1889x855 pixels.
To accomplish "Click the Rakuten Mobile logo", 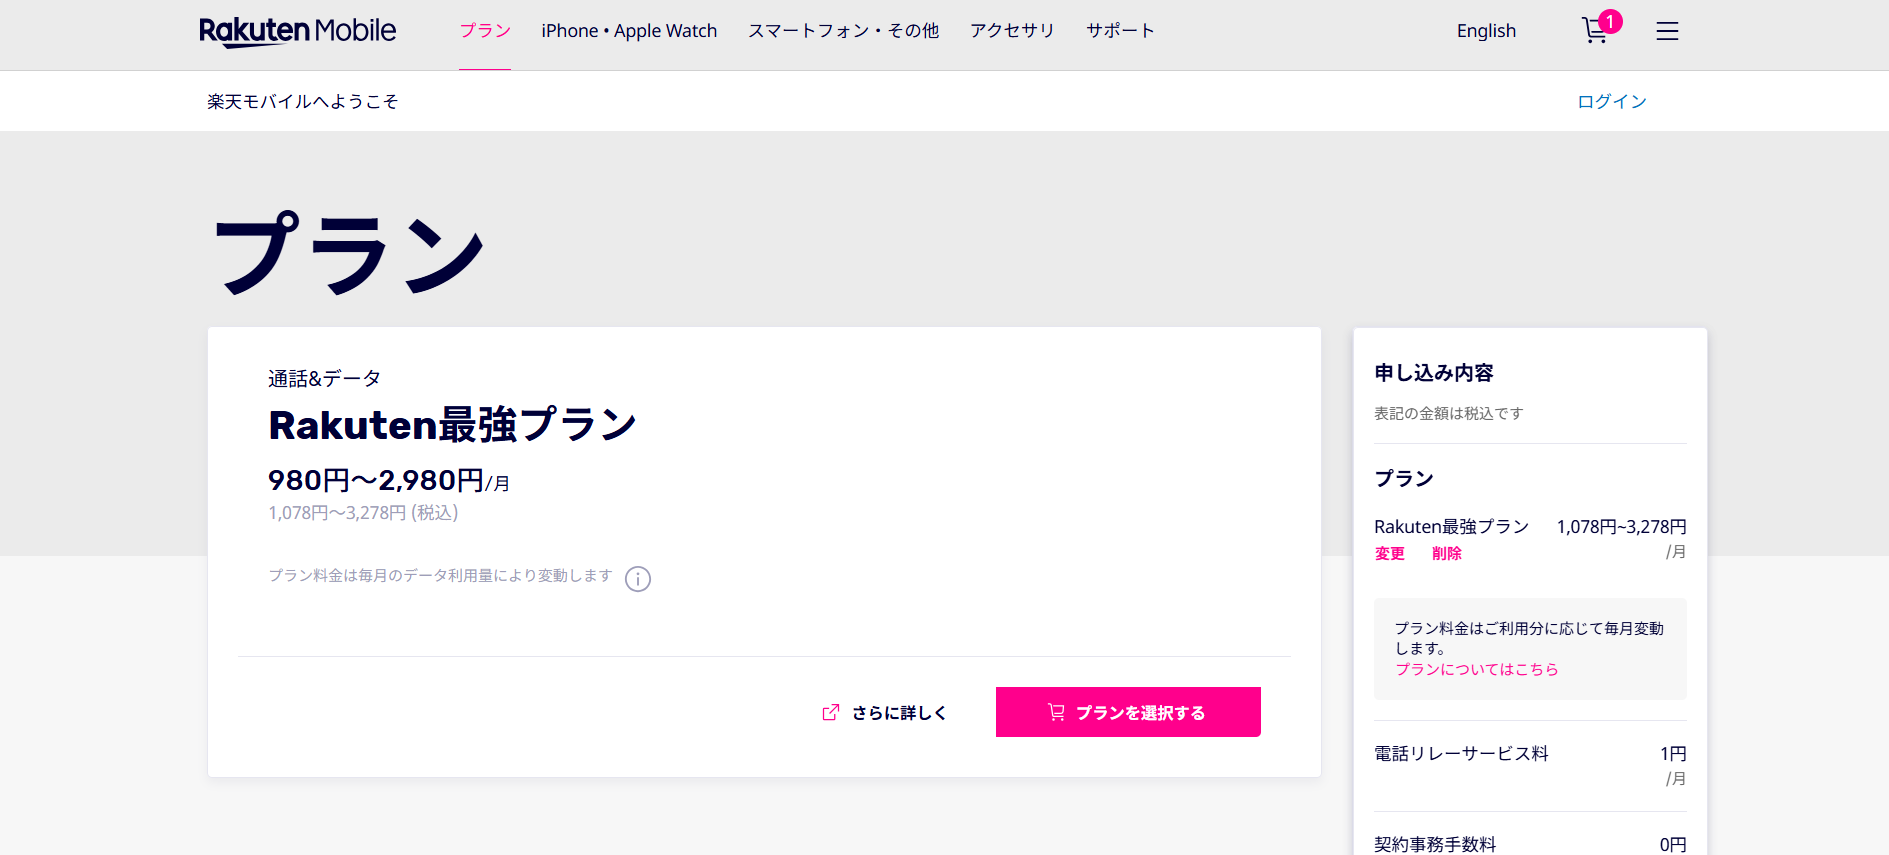I will click(x=298, y=32).
